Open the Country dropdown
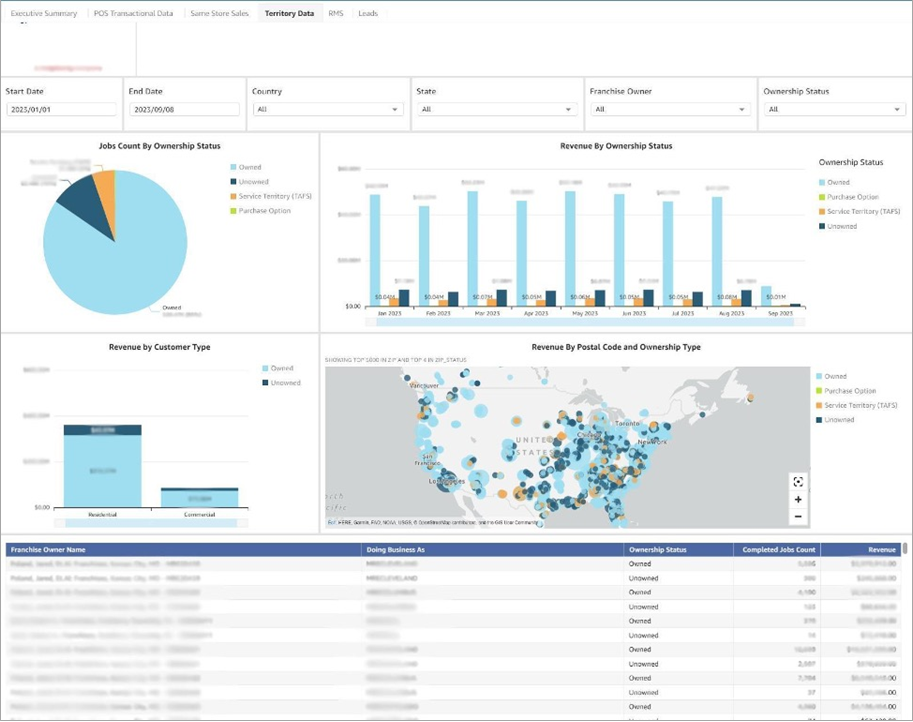This screenshot has height=722, width=913. coord(328,109)
